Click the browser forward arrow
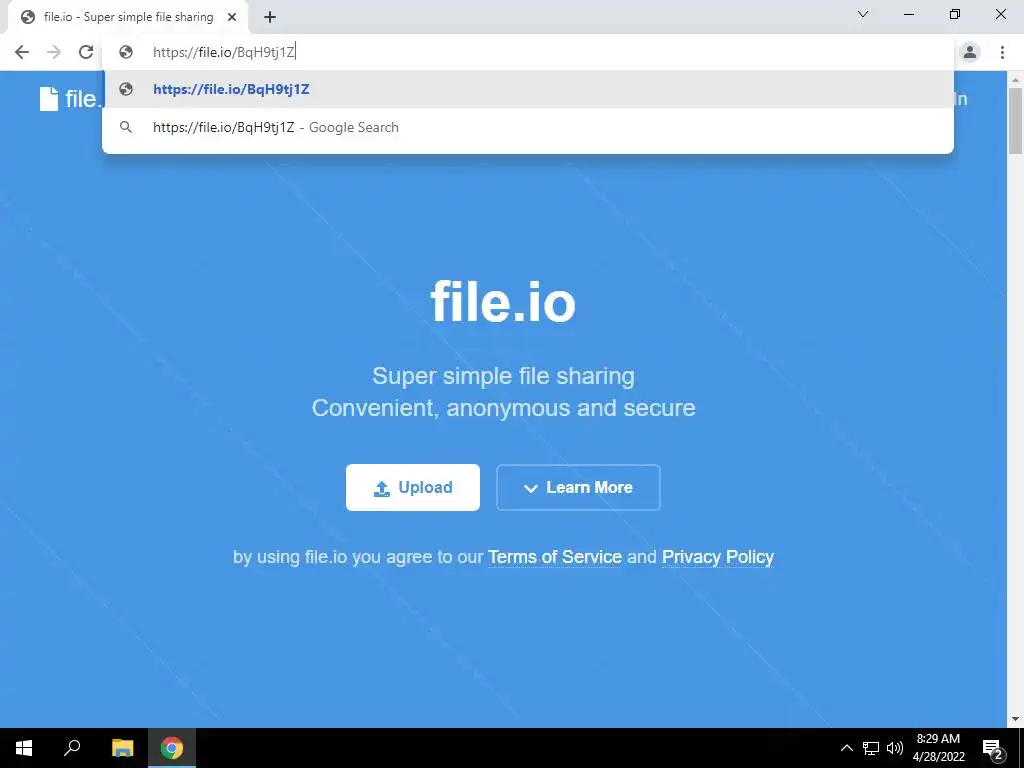Viewport: 1024px width, 768px height. click(x=54, y=52)
